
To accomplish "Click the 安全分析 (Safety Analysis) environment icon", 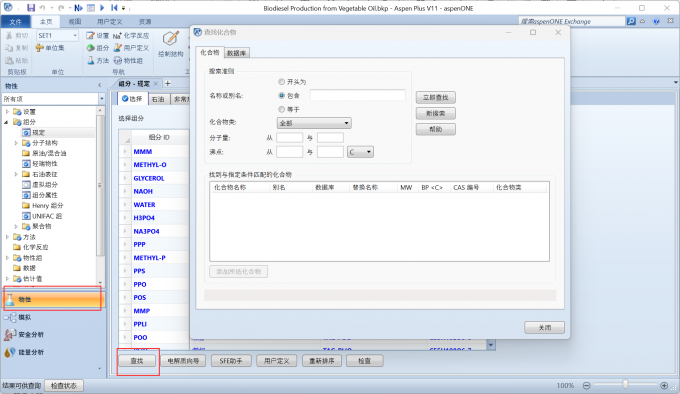I will (x=11, y=335).
